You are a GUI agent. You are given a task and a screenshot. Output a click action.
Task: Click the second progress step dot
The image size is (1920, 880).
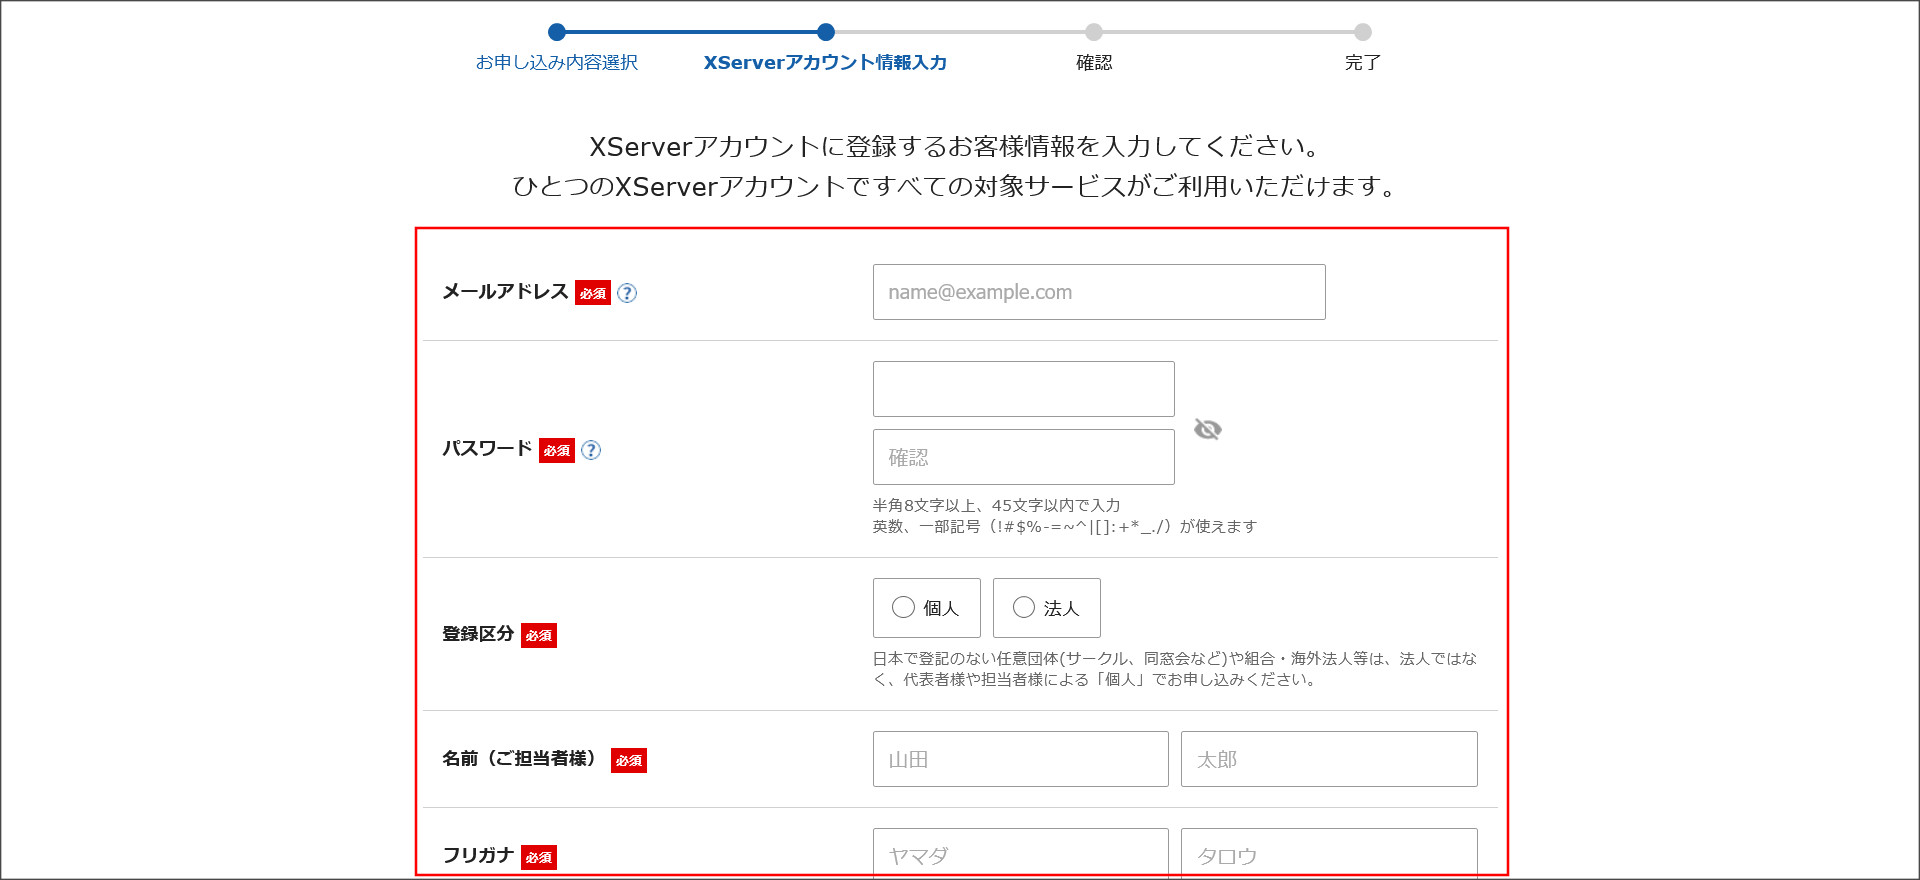tap(825, 32)
